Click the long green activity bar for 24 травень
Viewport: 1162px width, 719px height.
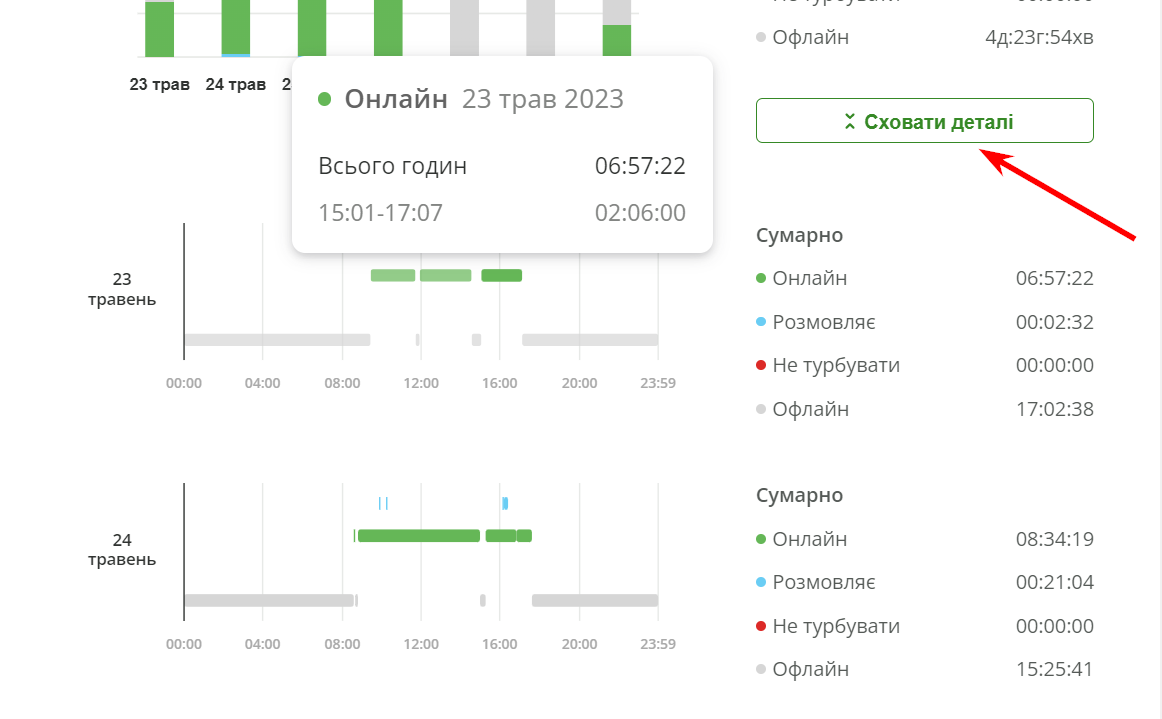[420, 536]
